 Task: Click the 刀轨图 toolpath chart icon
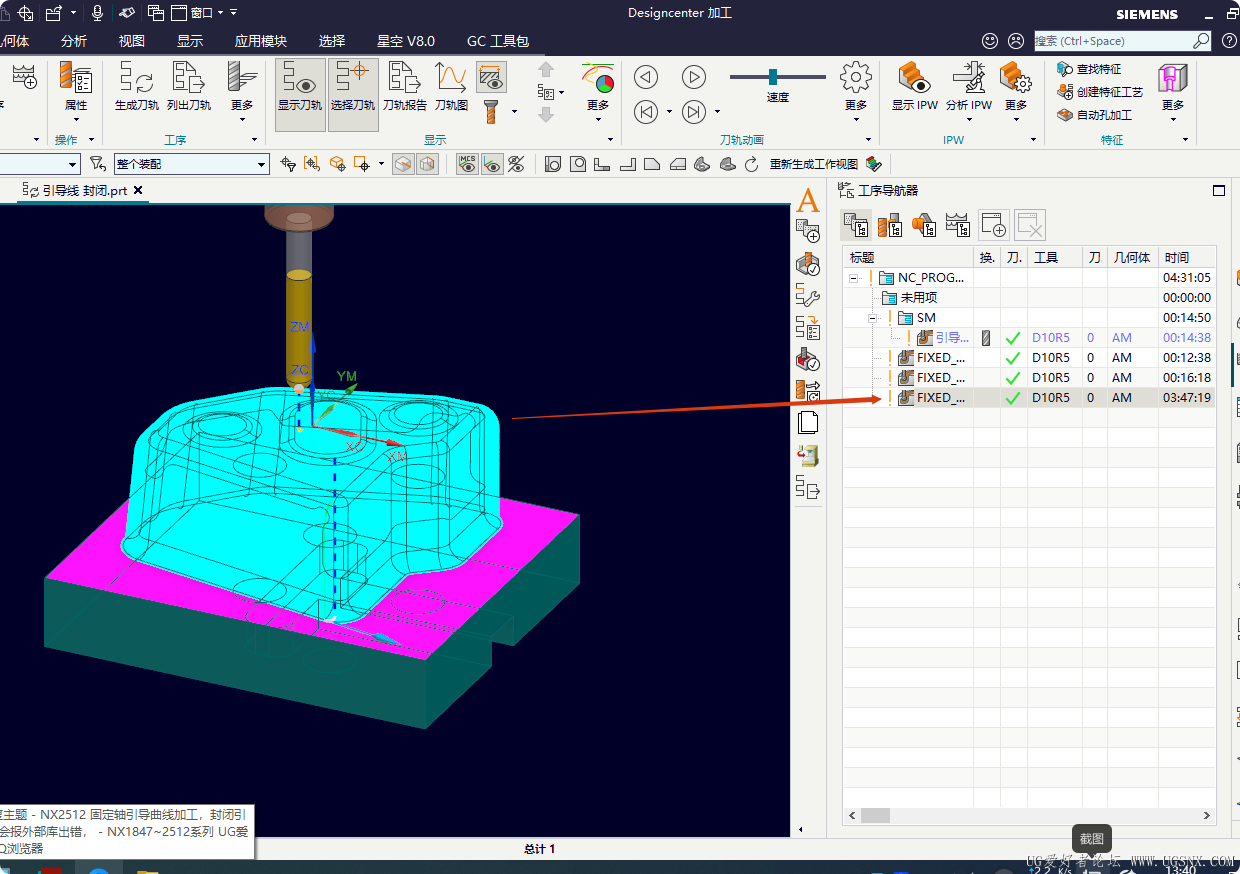pos(451,85)
